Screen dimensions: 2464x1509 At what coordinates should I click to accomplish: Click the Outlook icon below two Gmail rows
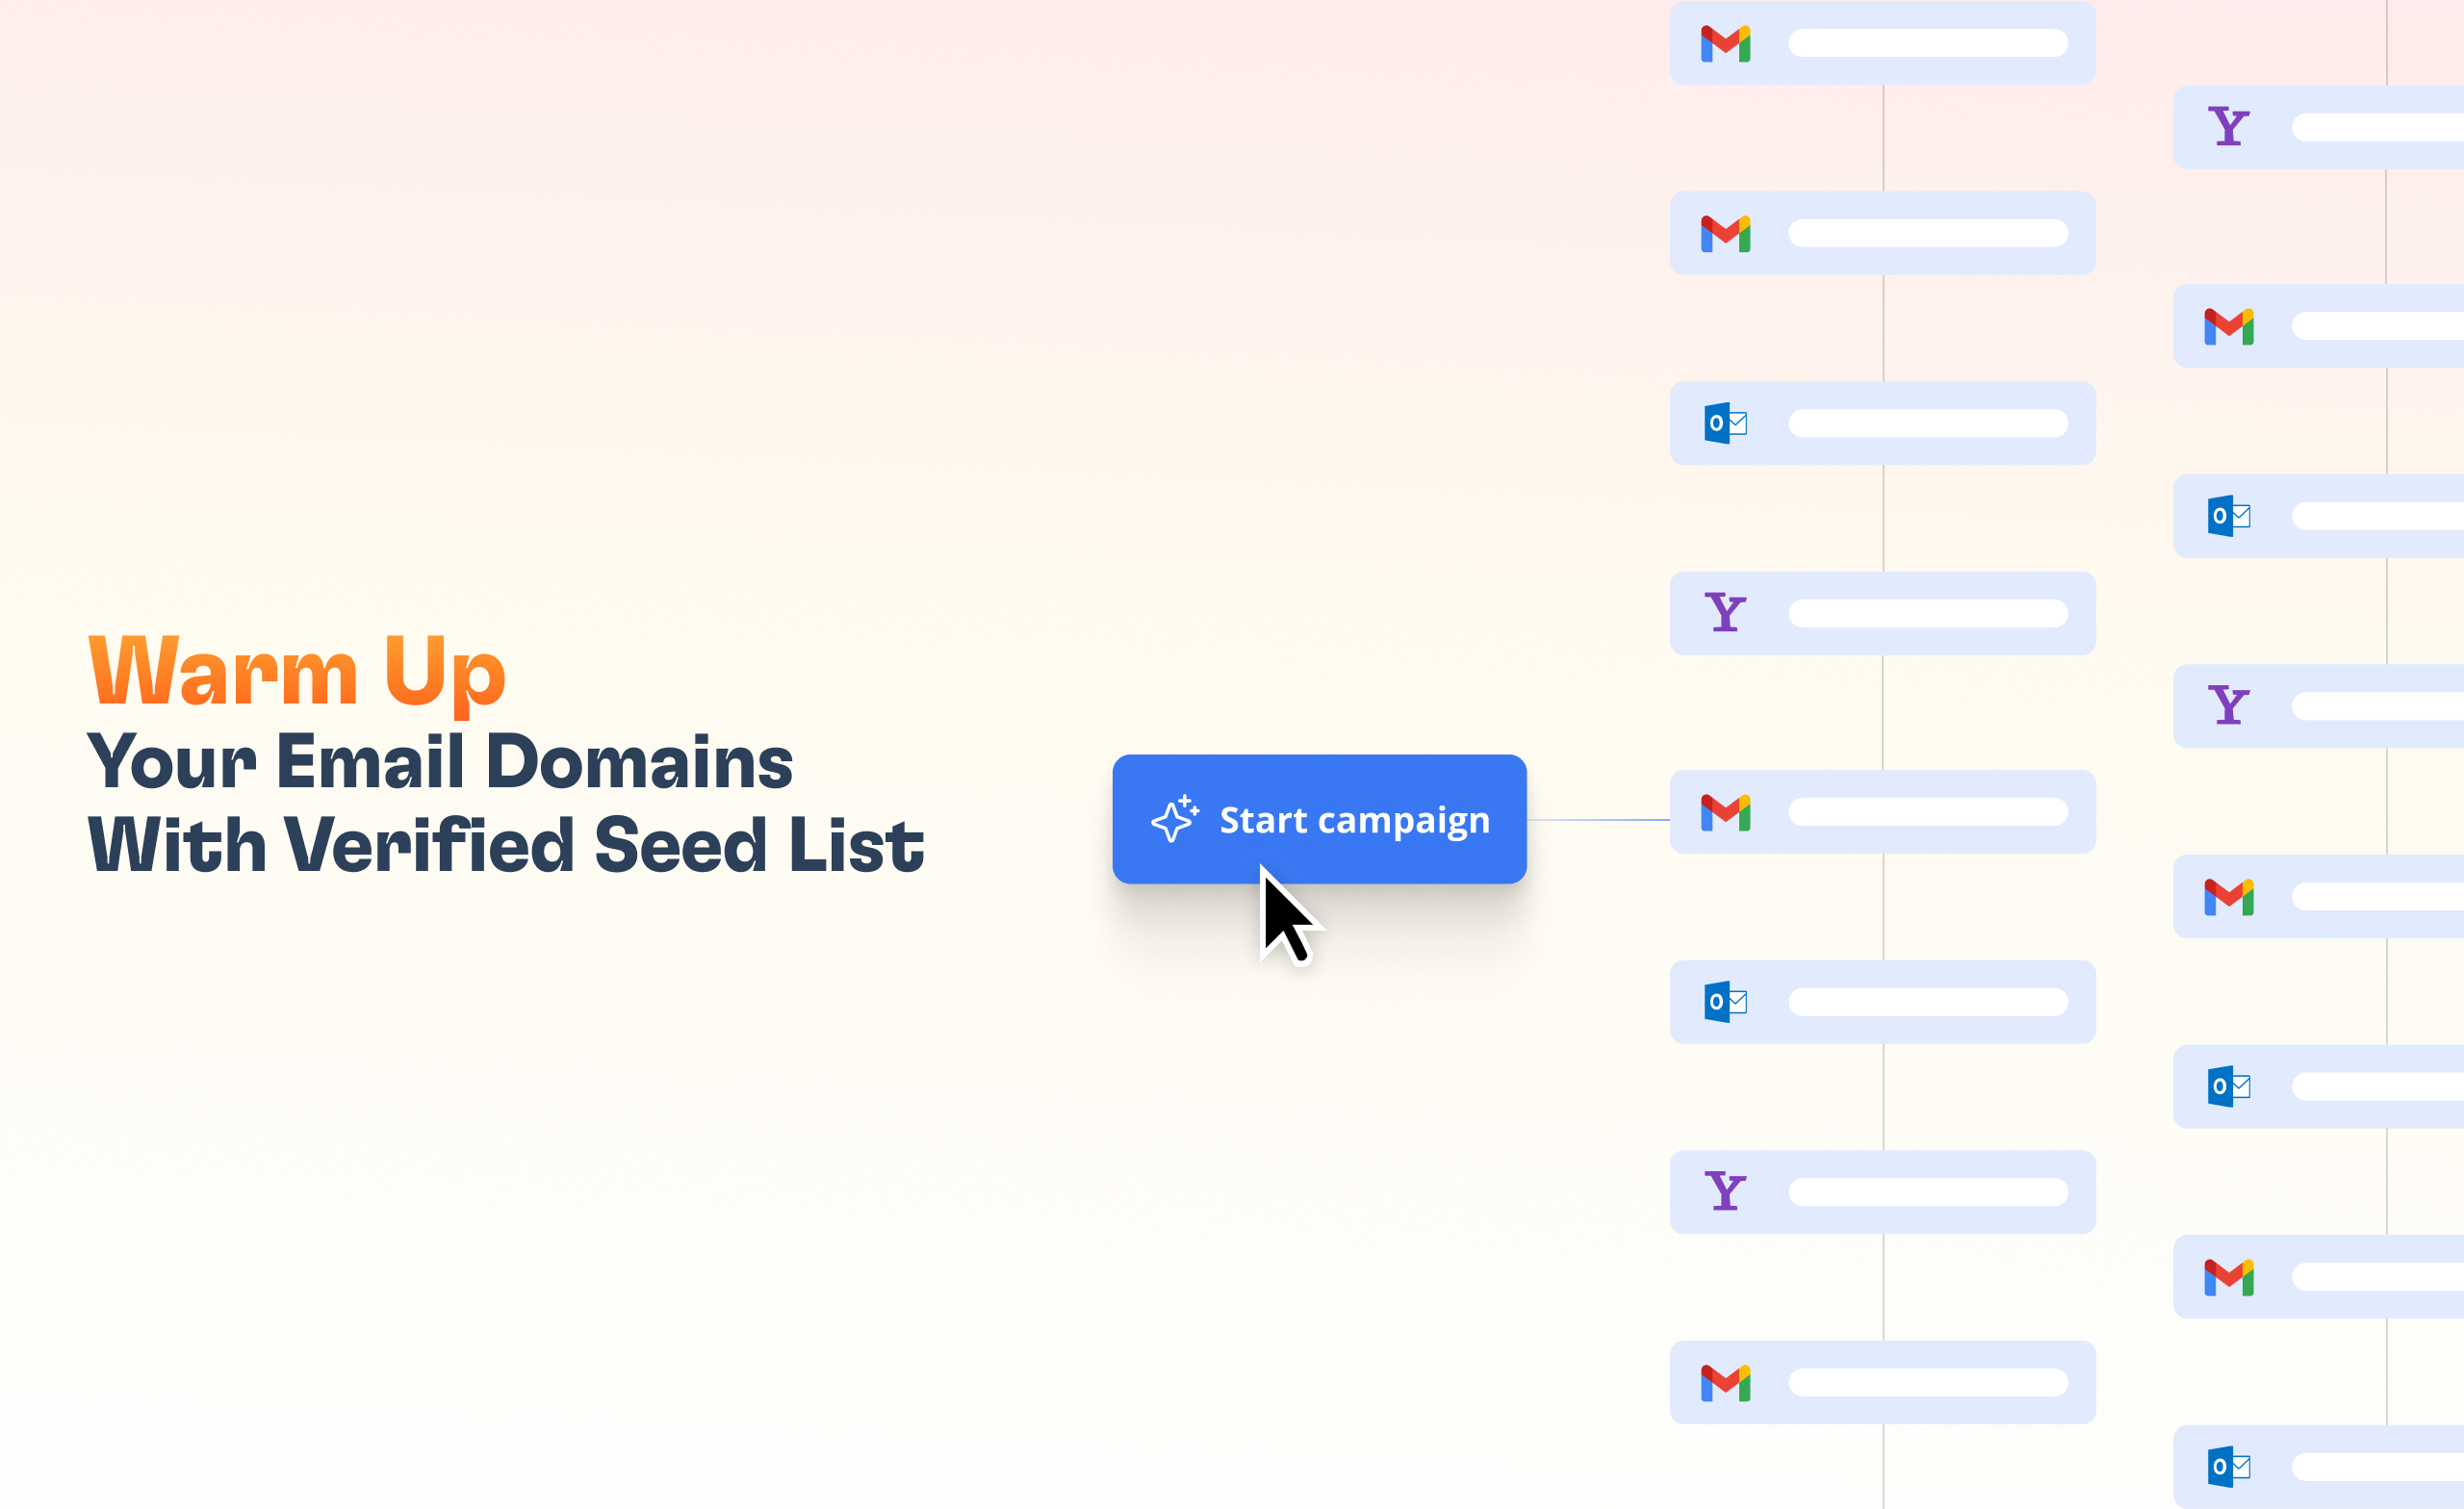(1725, 423)
